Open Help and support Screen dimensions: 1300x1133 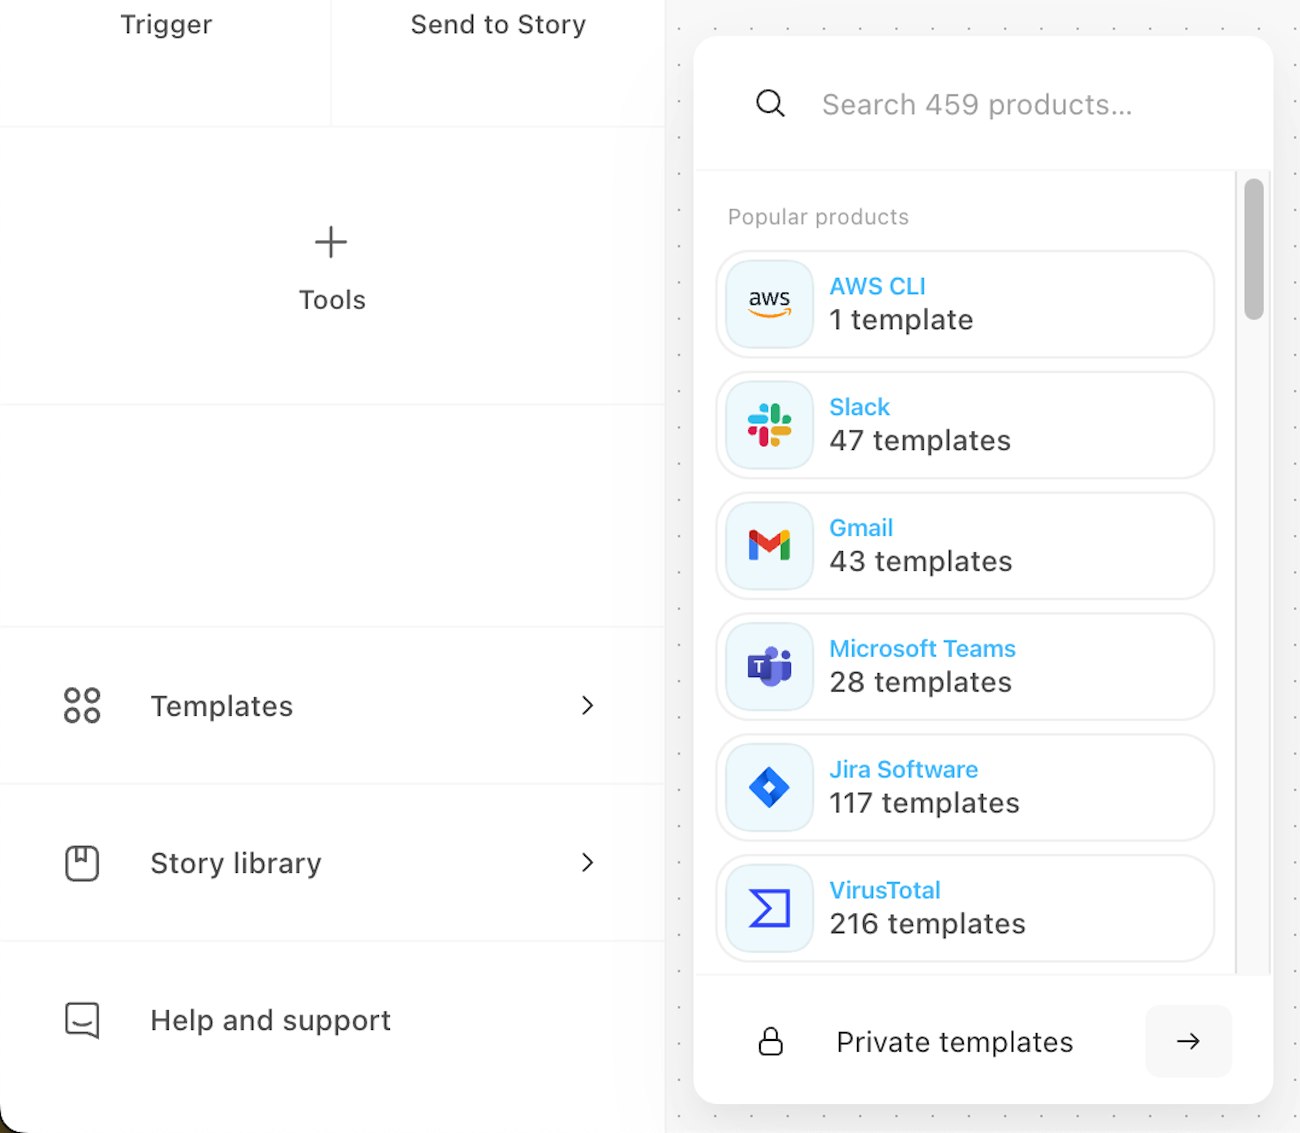(270, 1020)
